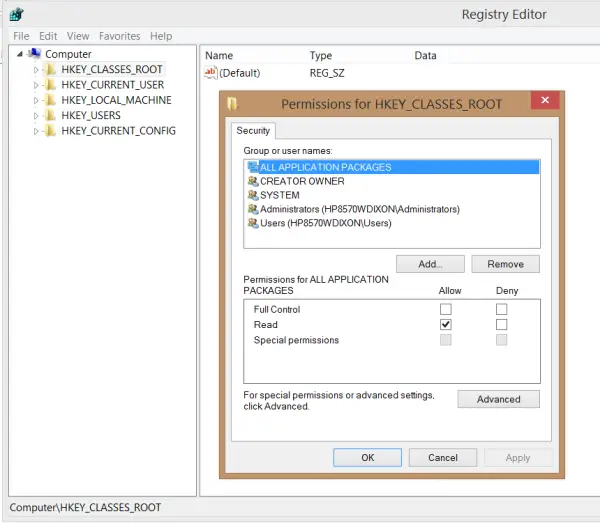Open Advanced permission settings
Screen dimensions: 600x523
coord(499,399)
